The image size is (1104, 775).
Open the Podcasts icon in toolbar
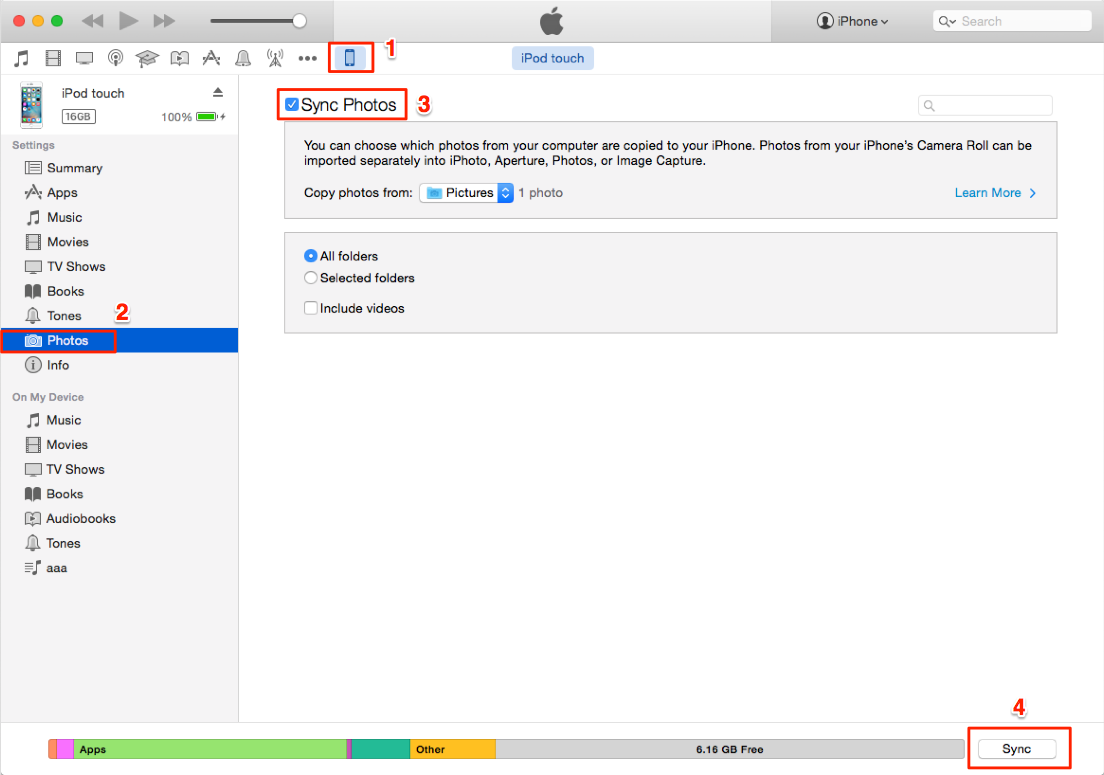pos(115,58)
